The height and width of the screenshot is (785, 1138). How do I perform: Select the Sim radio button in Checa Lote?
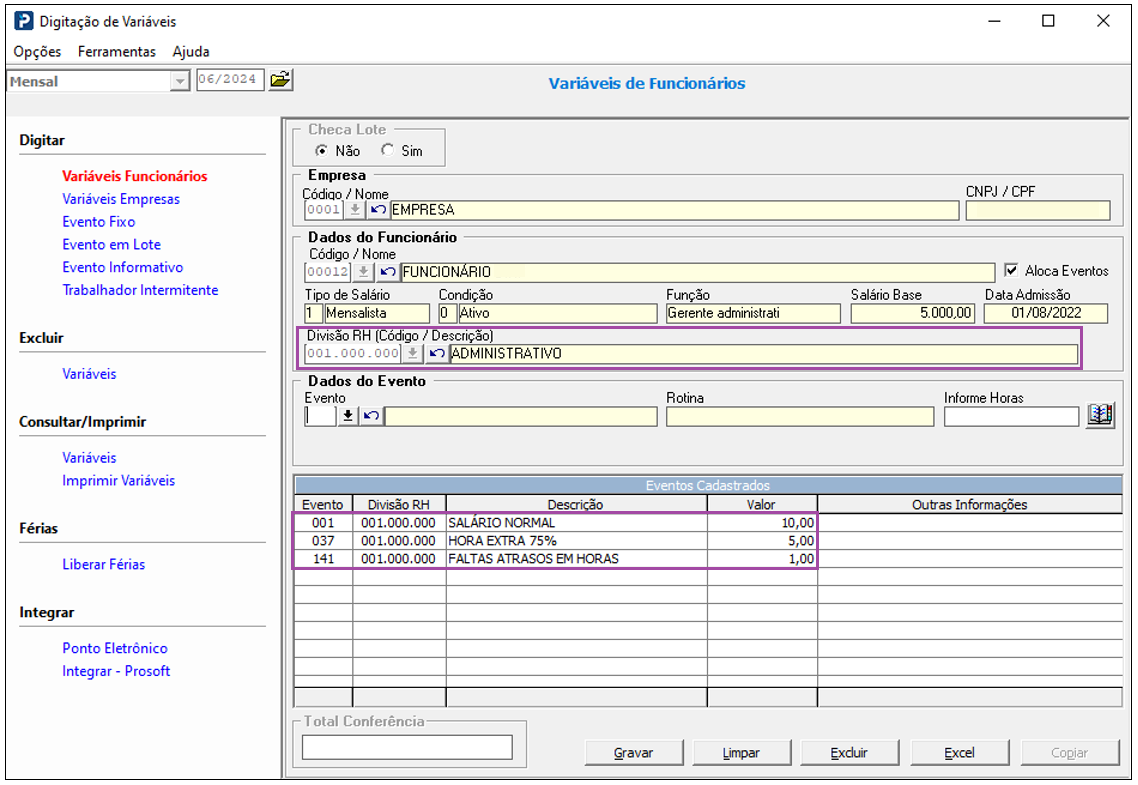click(388, 150)
